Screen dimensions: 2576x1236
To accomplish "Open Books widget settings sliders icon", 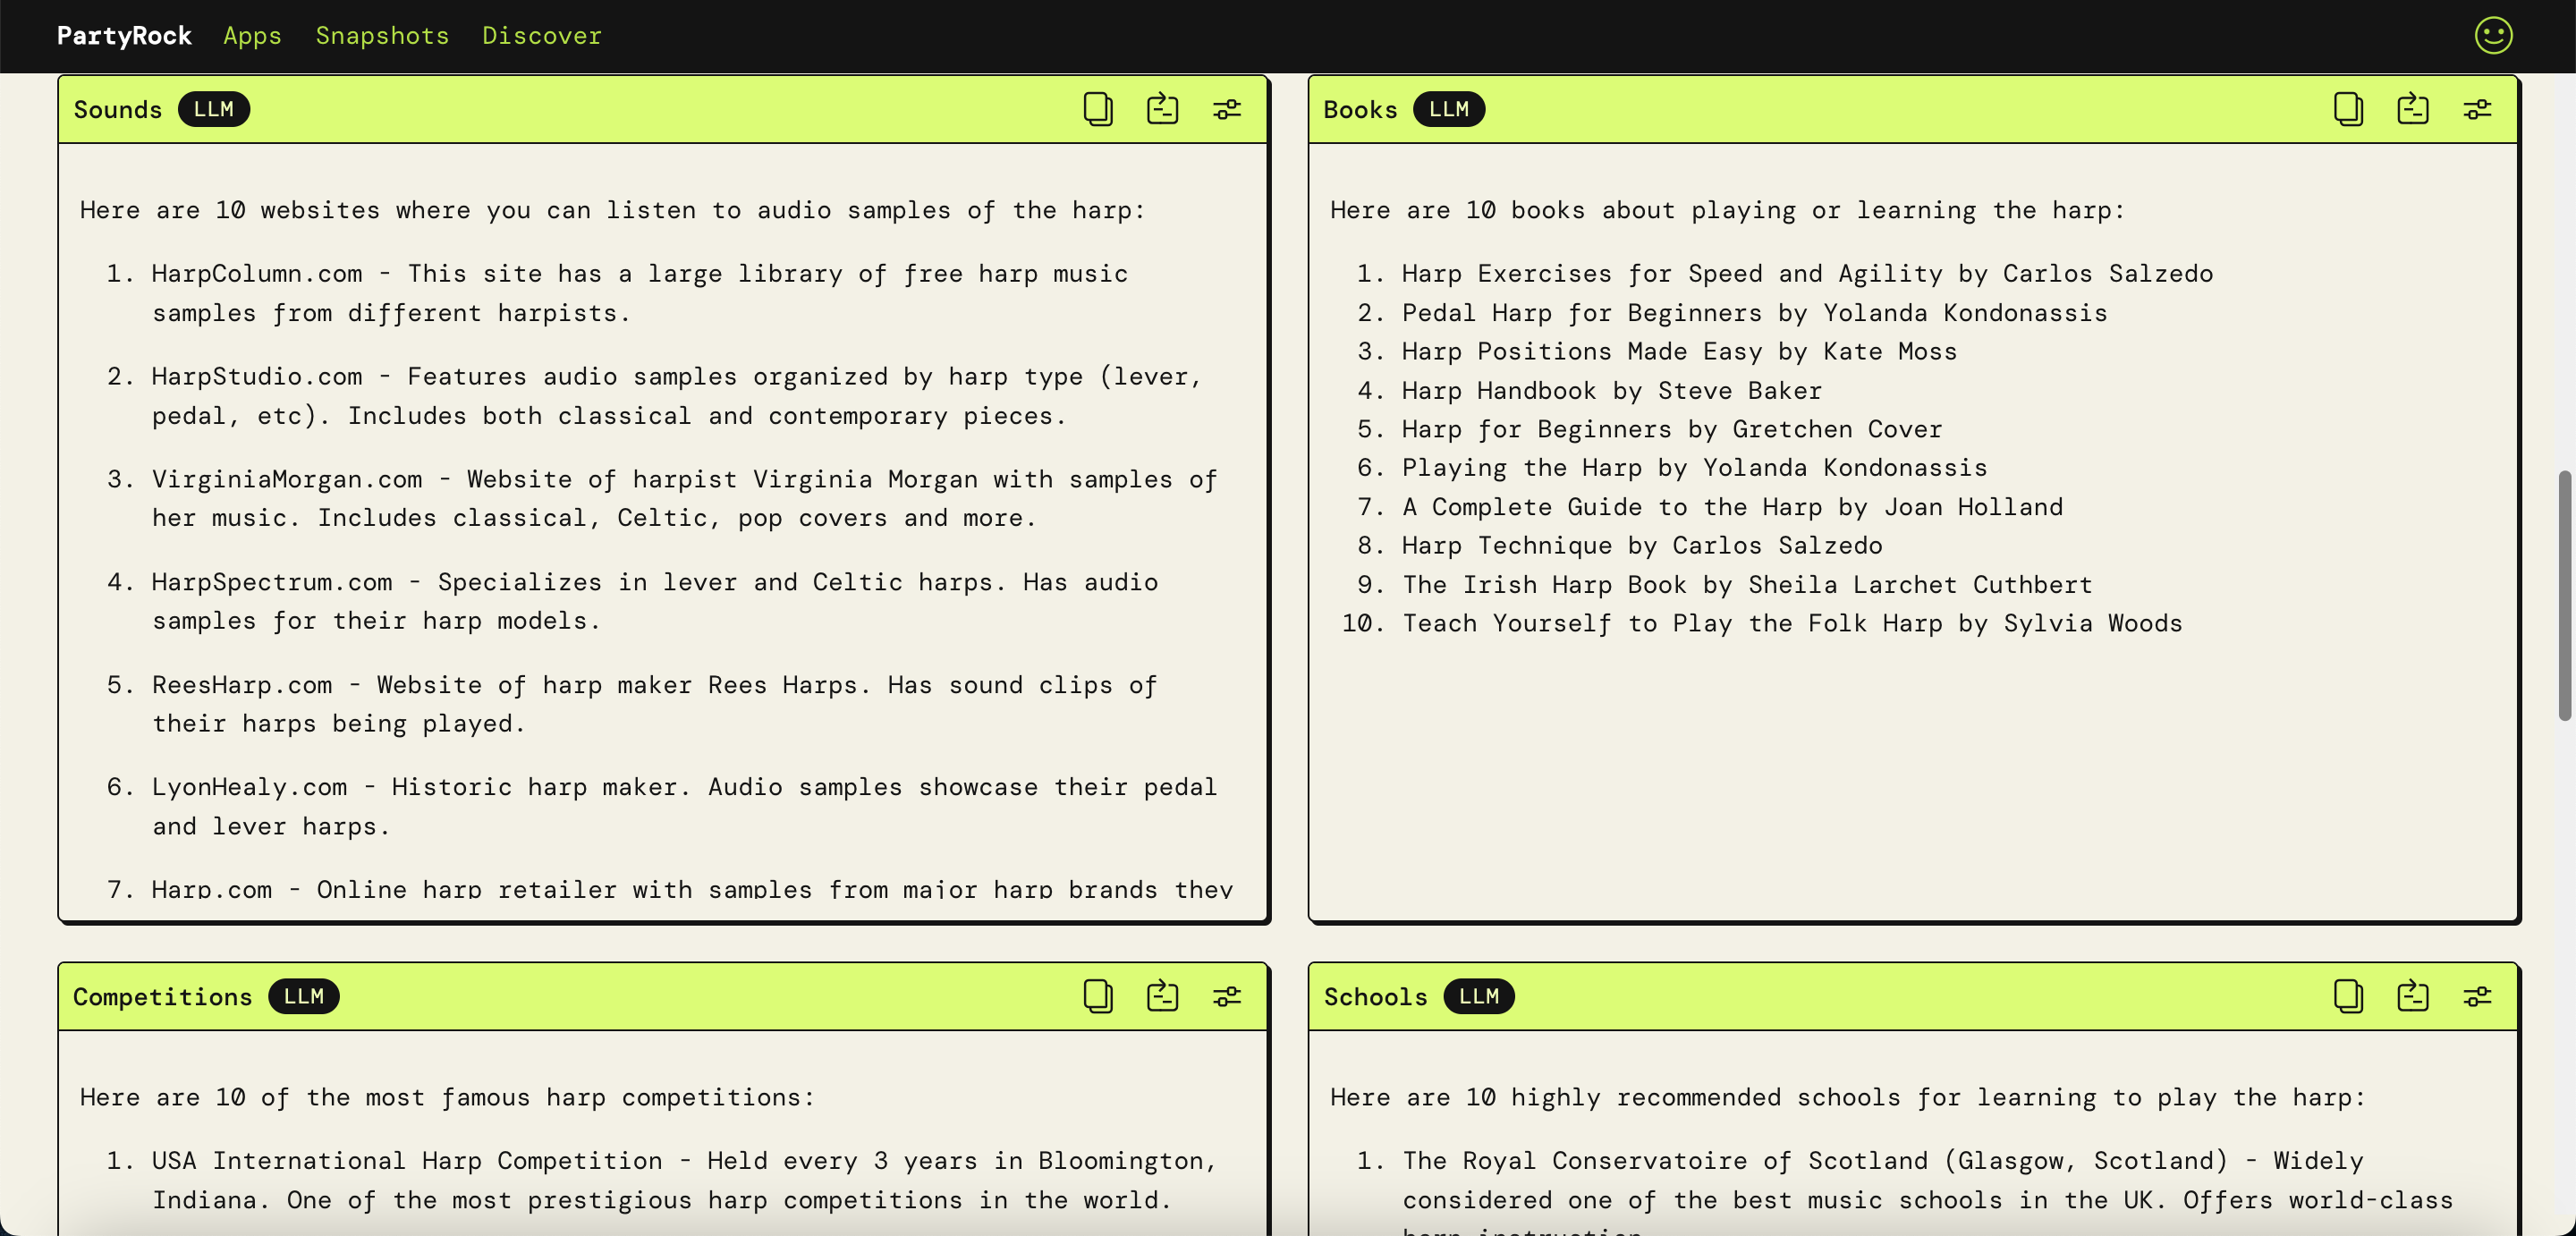I will (2477, 109).
